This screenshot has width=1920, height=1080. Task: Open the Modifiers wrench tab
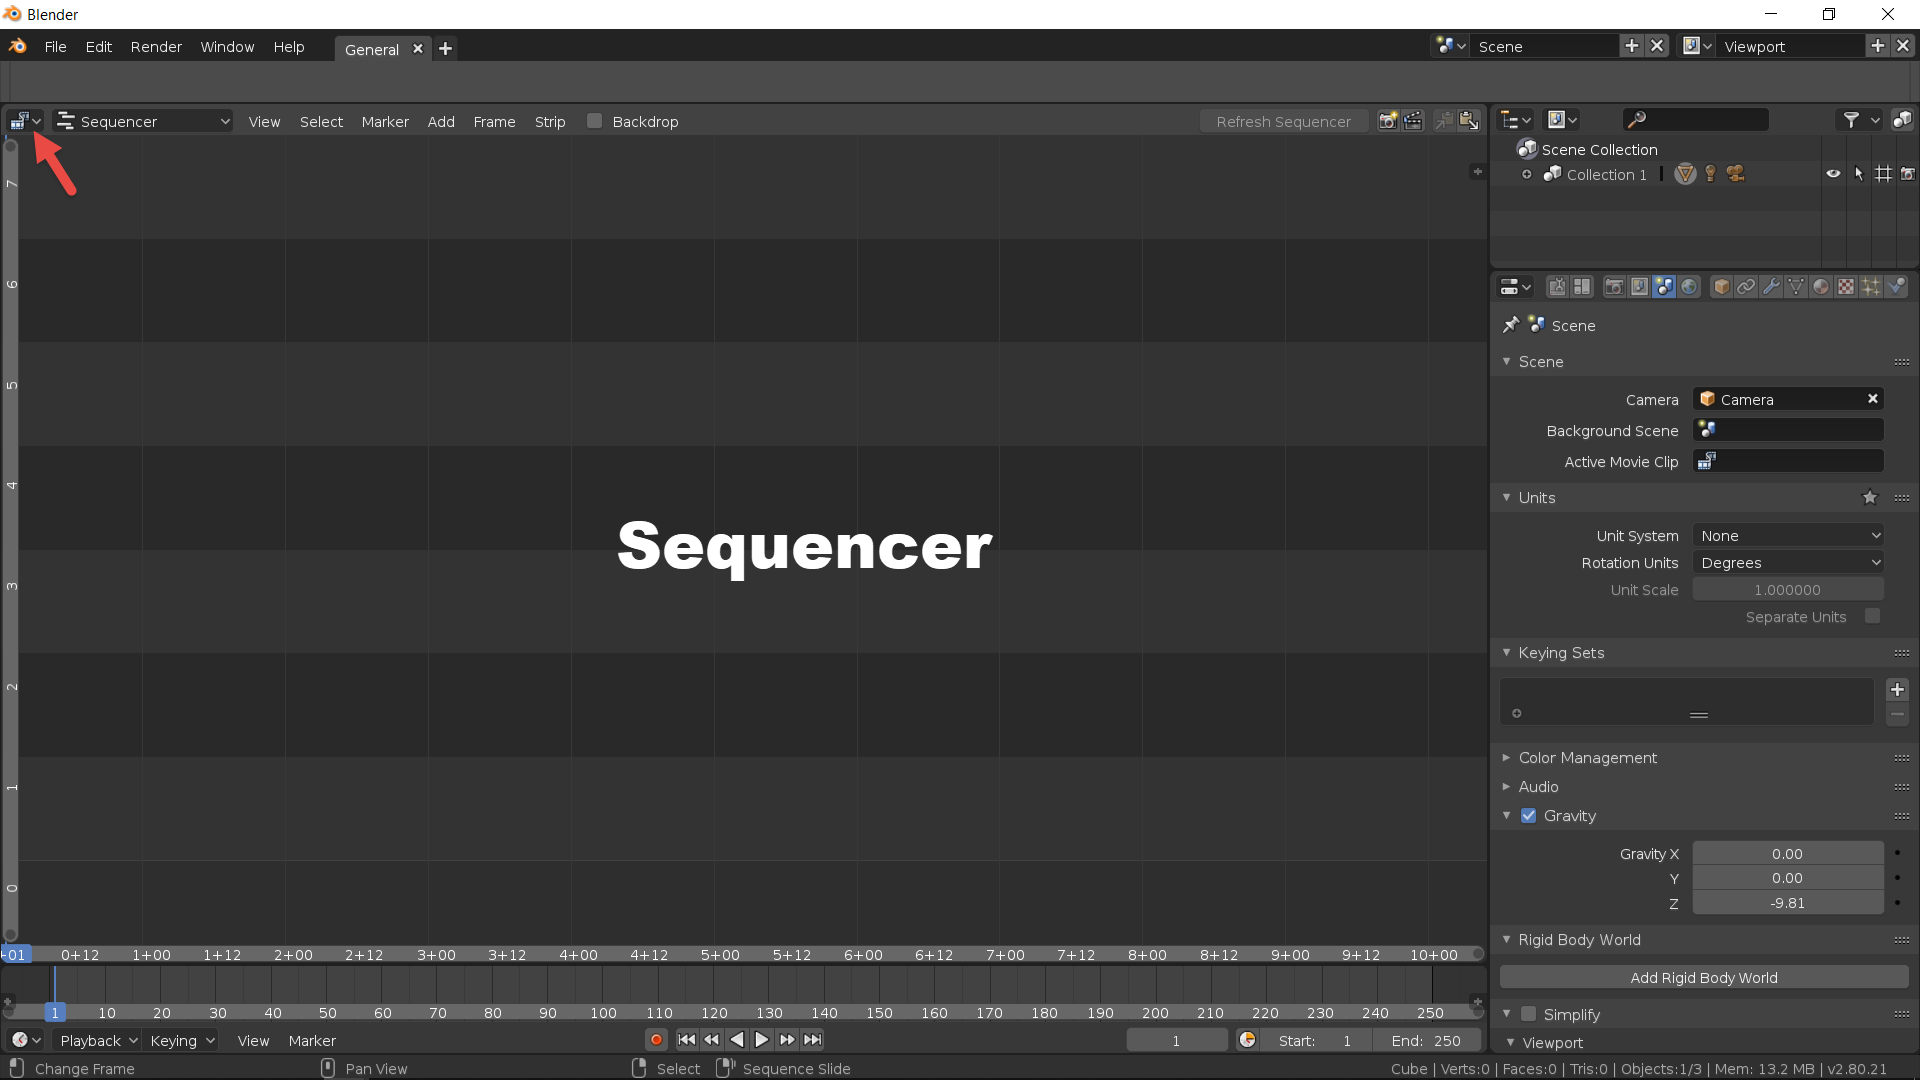[x=1771, y=287]
